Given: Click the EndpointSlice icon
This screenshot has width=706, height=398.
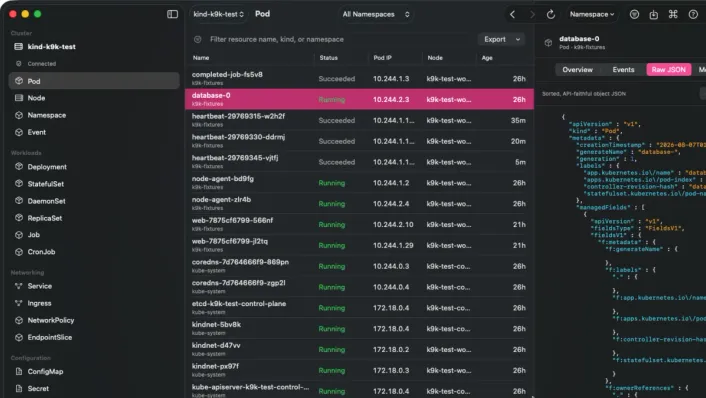Looking at the screenshot, I should (19, 337).
